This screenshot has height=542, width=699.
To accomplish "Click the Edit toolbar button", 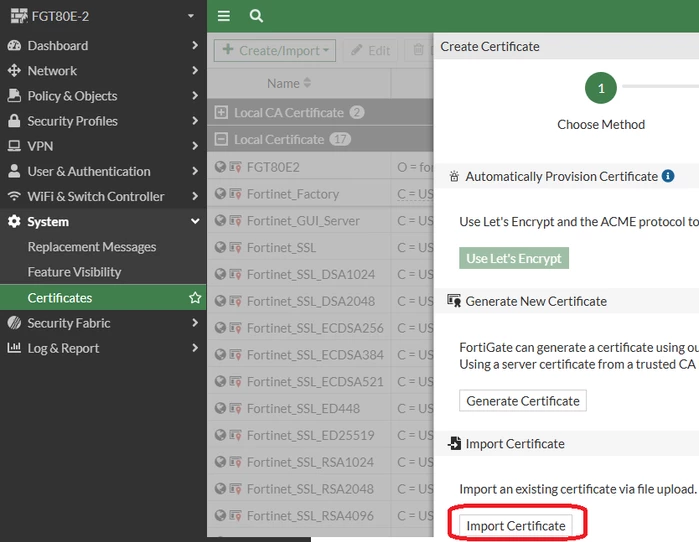I will [371, 50].
